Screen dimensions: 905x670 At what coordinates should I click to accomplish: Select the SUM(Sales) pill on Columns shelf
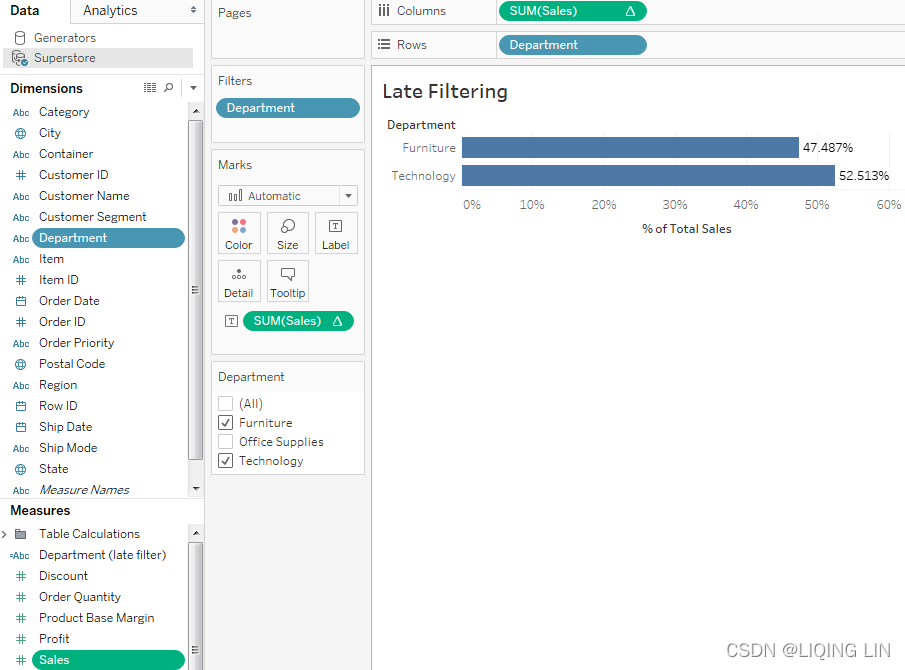(x=573, y=11)
